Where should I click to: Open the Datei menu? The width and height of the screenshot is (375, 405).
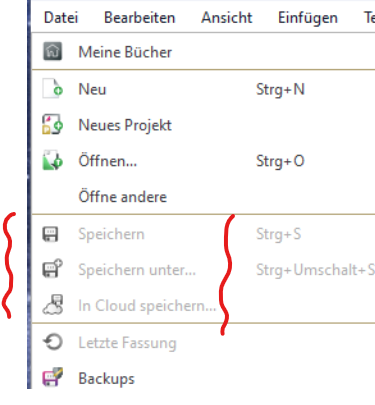[x=61, y=17]
